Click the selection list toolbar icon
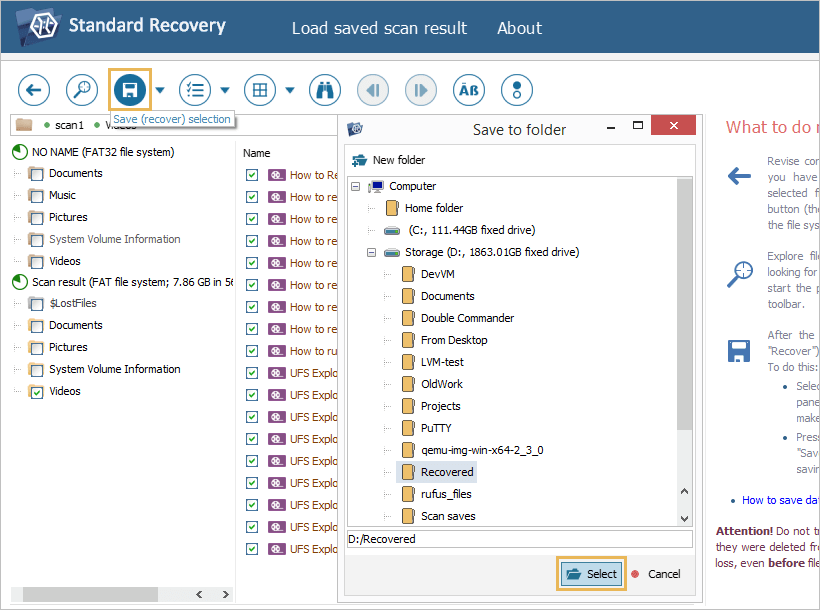The image size is (820, 610). (x=195, y=90)
